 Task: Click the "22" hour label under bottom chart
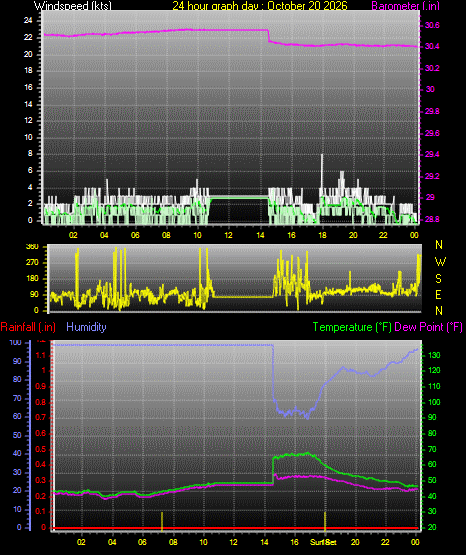[385, 542]
